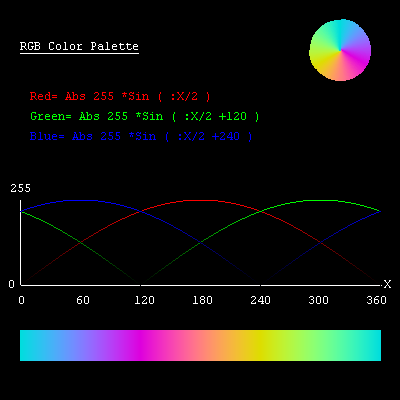Click the circular color wheel
This screenshot has width=400, height=400.
(340, 50)
